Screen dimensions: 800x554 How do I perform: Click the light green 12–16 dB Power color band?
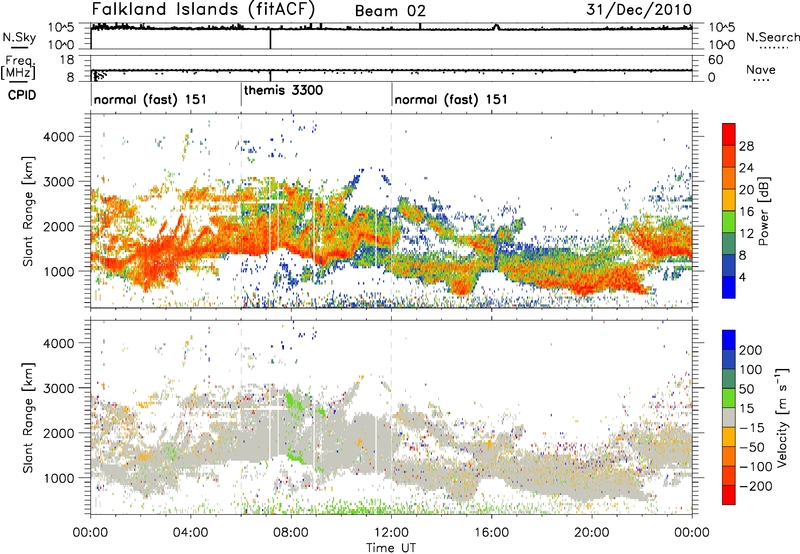[729, 221]
